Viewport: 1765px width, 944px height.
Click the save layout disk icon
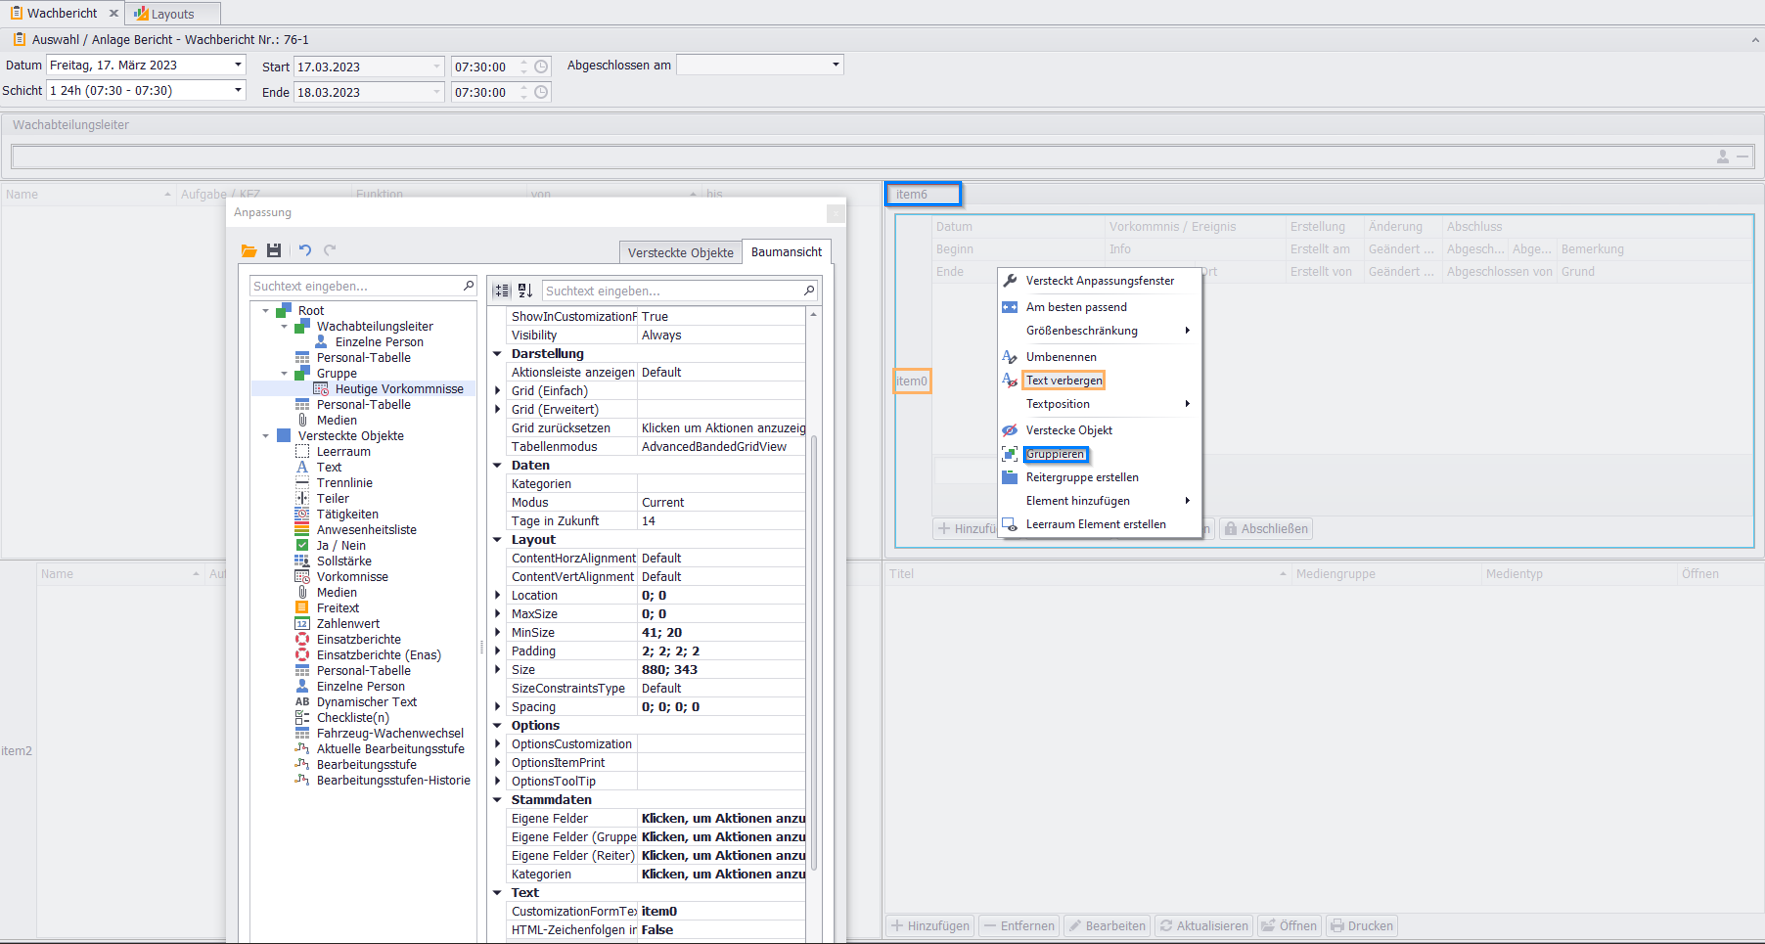(274, 251)
